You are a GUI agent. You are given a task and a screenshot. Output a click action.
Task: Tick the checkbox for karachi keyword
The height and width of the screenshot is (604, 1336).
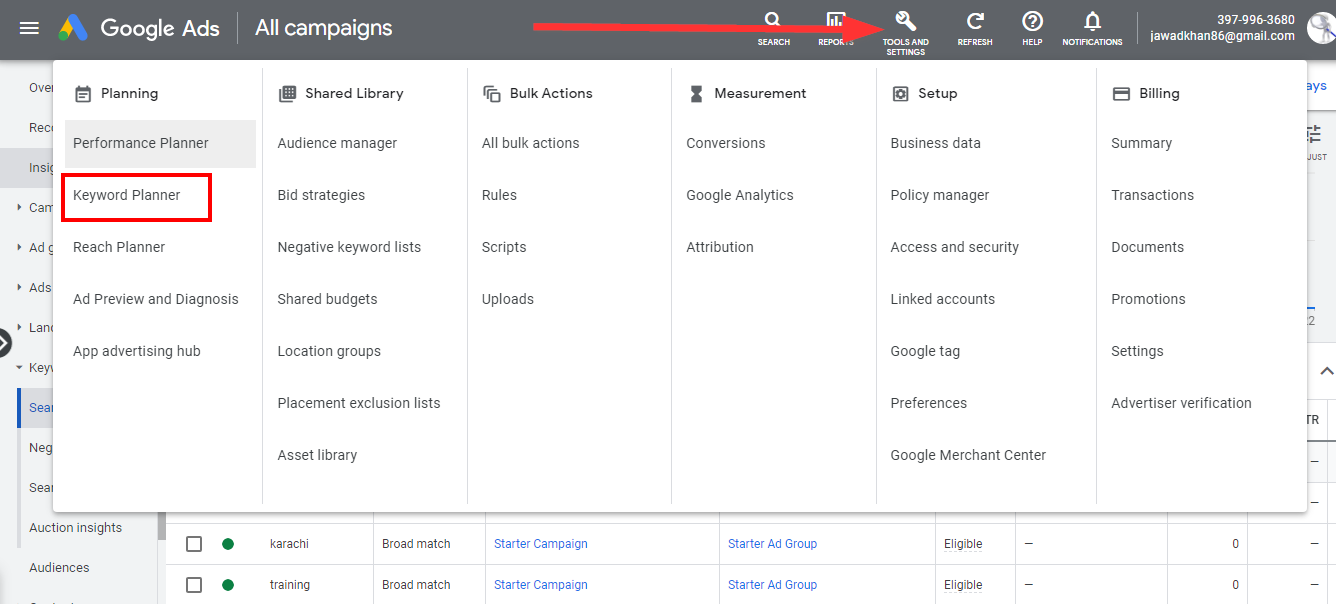point(194,544)
